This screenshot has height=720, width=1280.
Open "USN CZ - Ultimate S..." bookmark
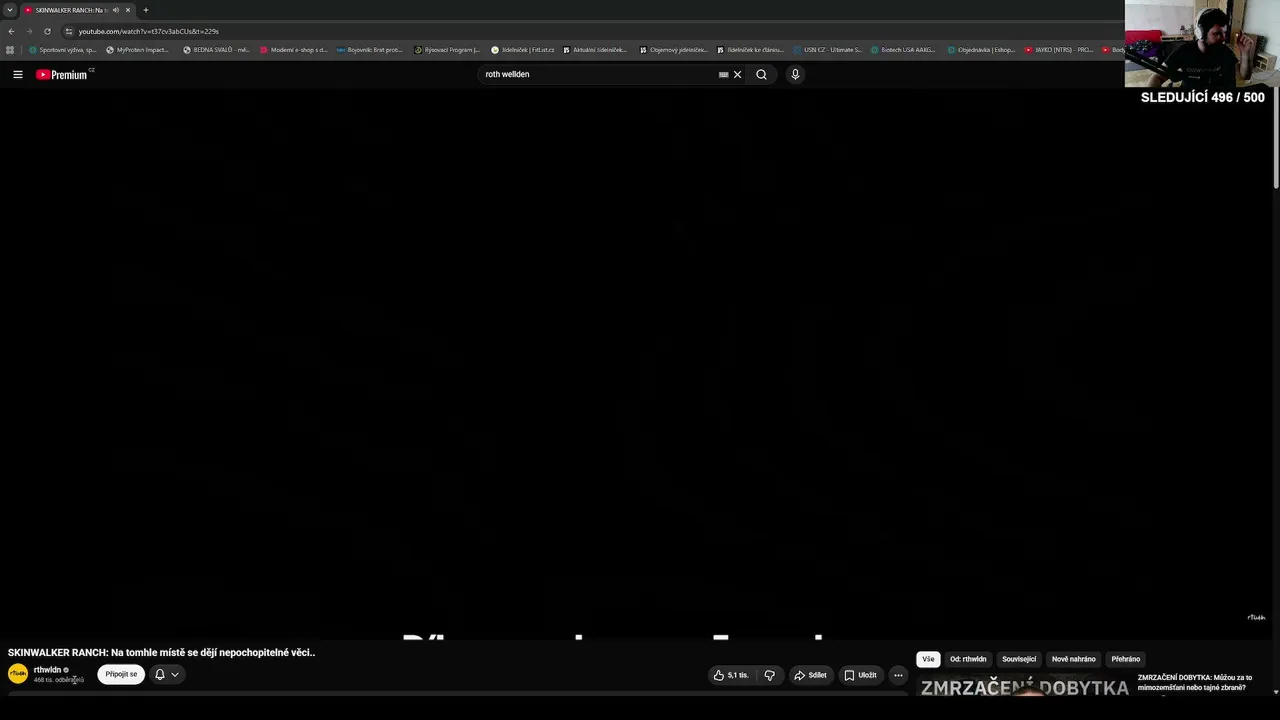pos(827,49)
